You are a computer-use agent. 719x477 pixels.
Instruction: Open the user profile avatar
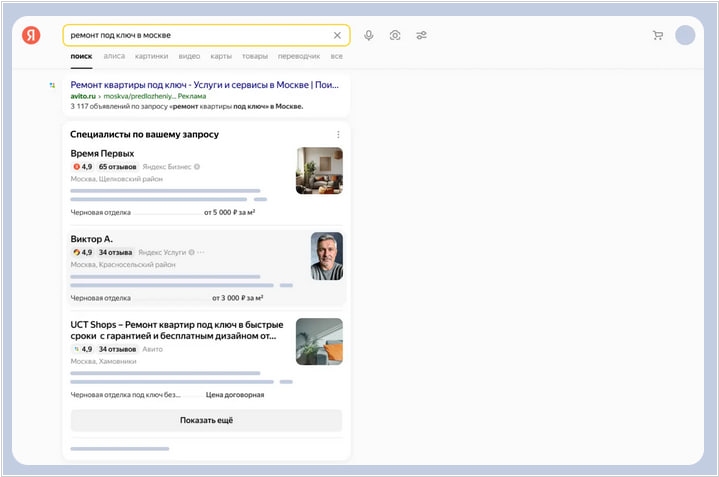tap(685, 35)
